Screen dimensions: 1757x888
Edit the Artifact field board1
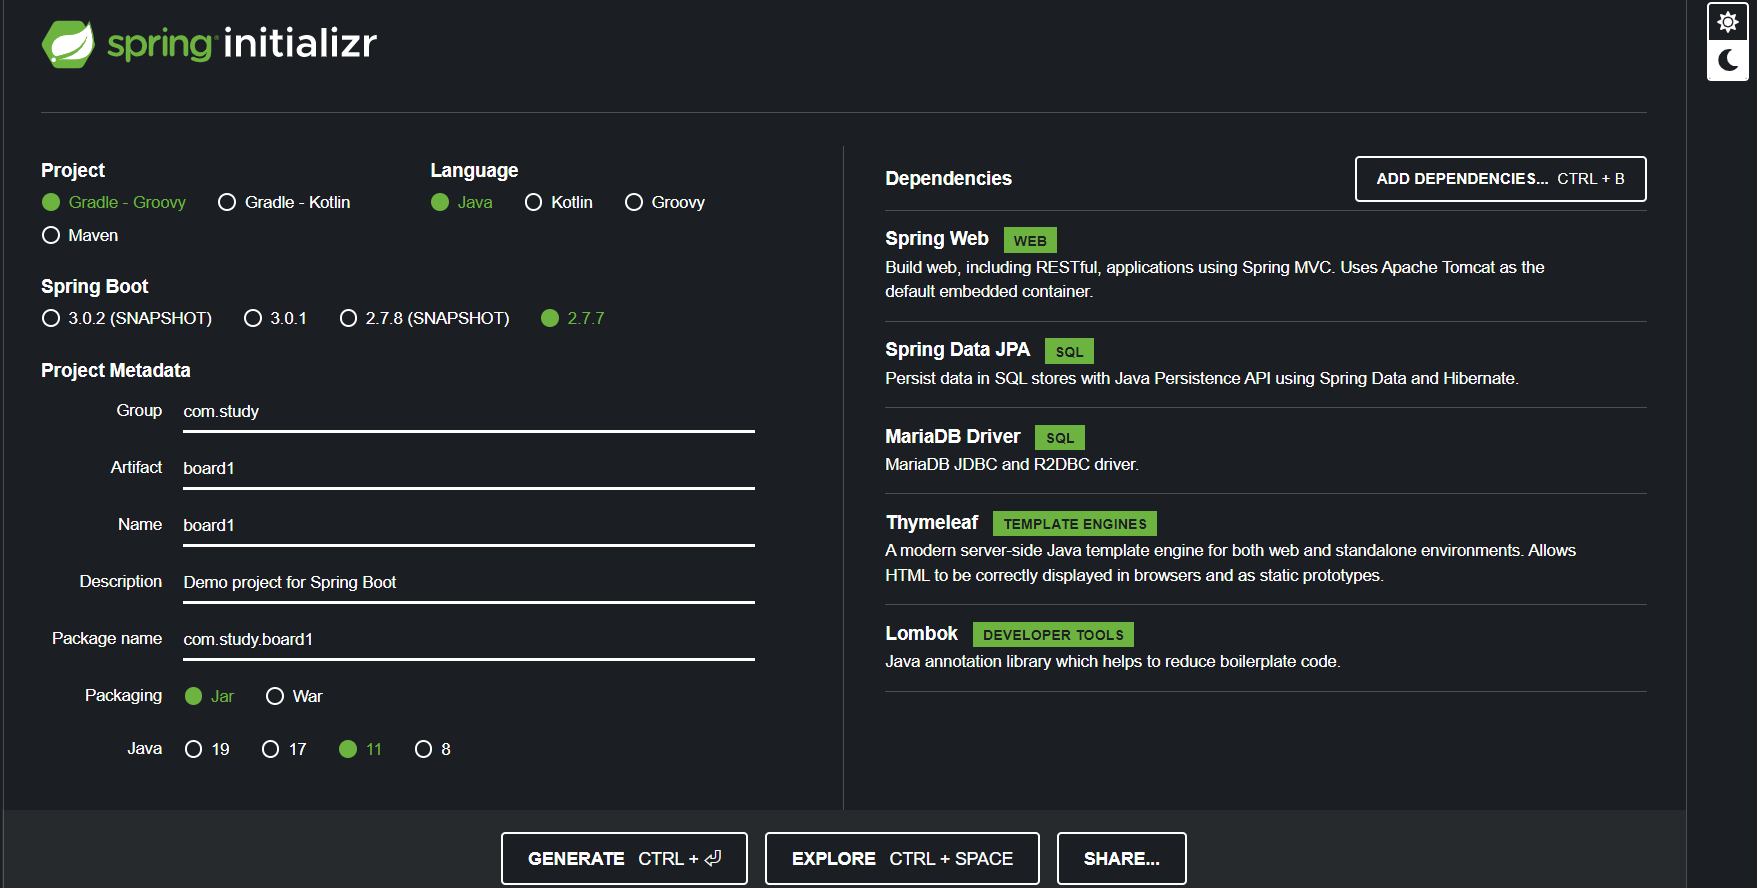pos(469,469)
